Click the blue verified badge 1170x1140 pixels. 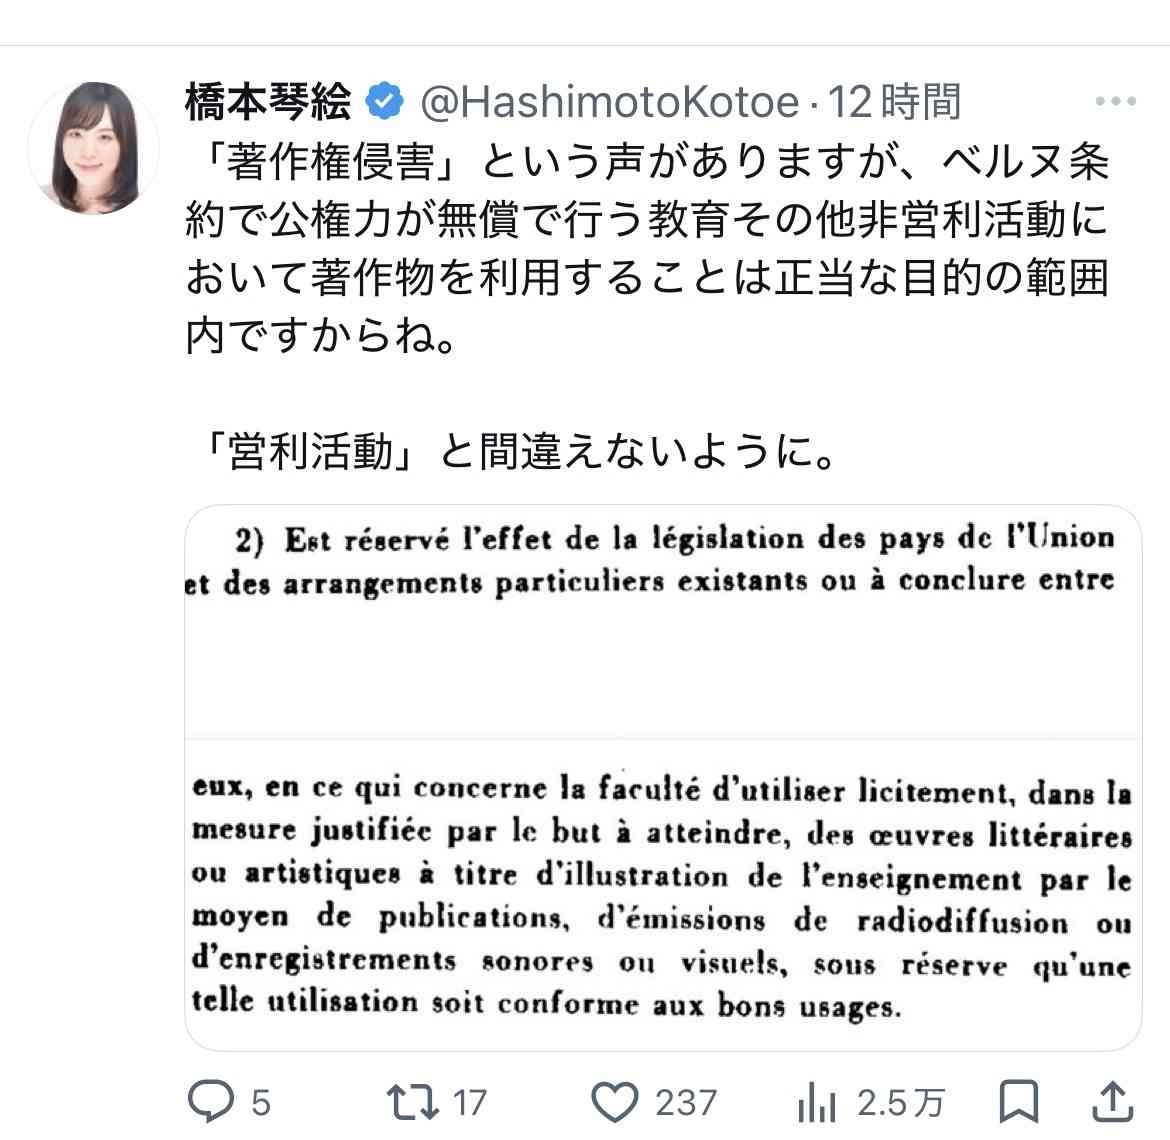[x=384, y=101]
